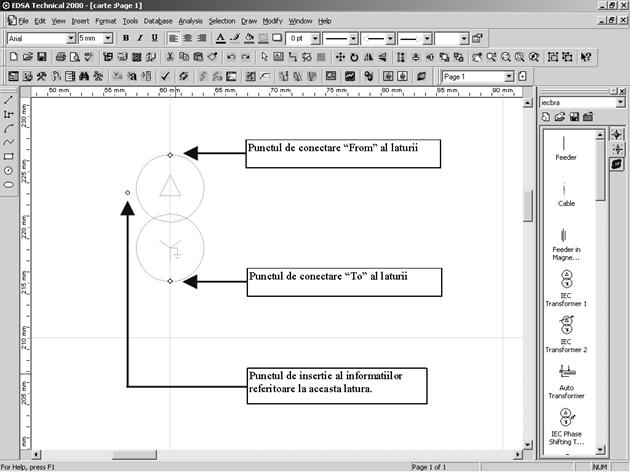Open the Database menu

[157, 20]
